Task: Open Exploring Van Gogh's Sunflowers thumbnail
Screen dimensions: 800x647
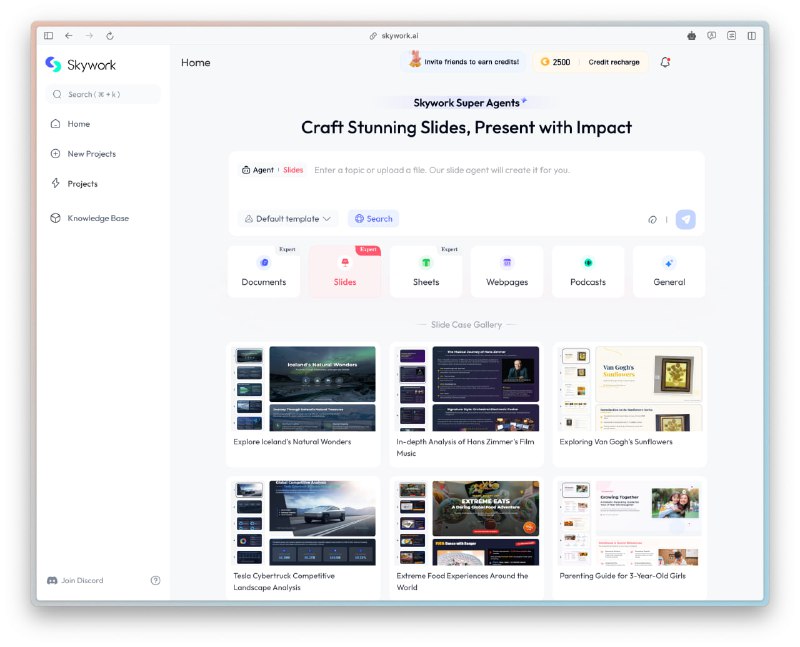Action: [x=630, y=389]
